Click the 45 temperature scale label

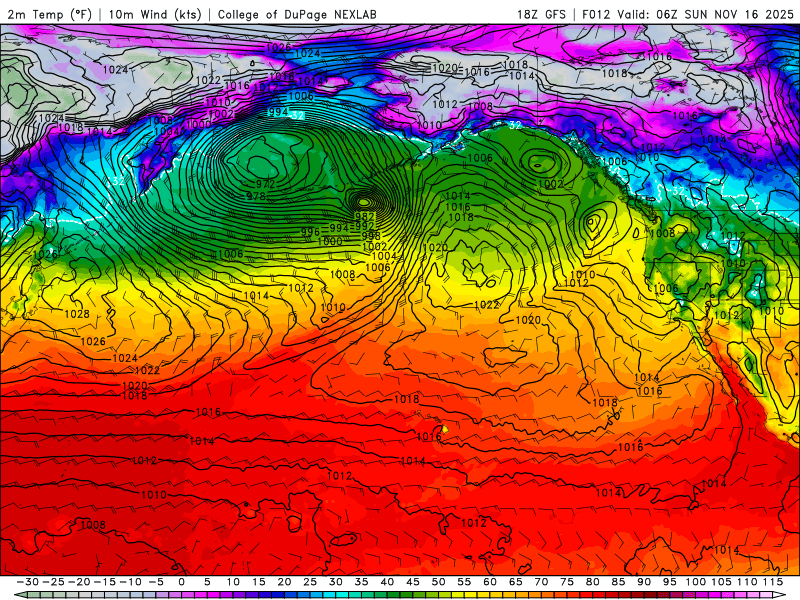coord(413,582)
